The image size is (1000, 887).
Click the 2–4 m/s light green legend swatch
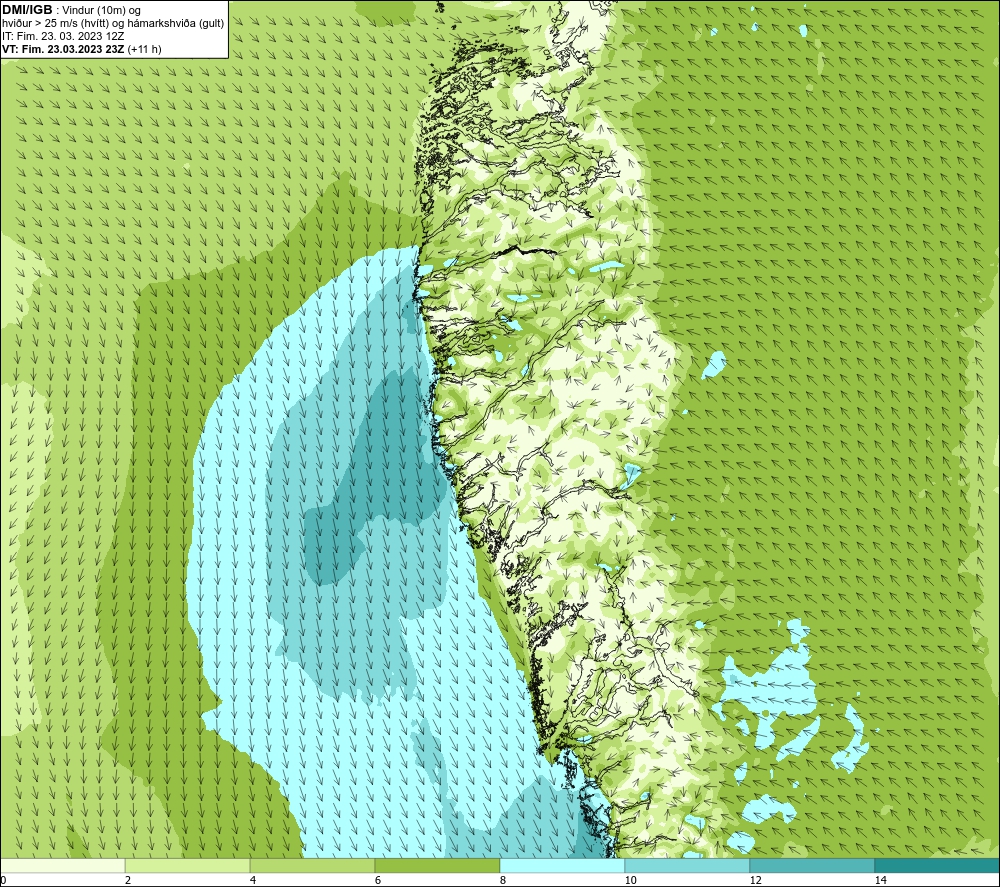(x=188, y=866)
